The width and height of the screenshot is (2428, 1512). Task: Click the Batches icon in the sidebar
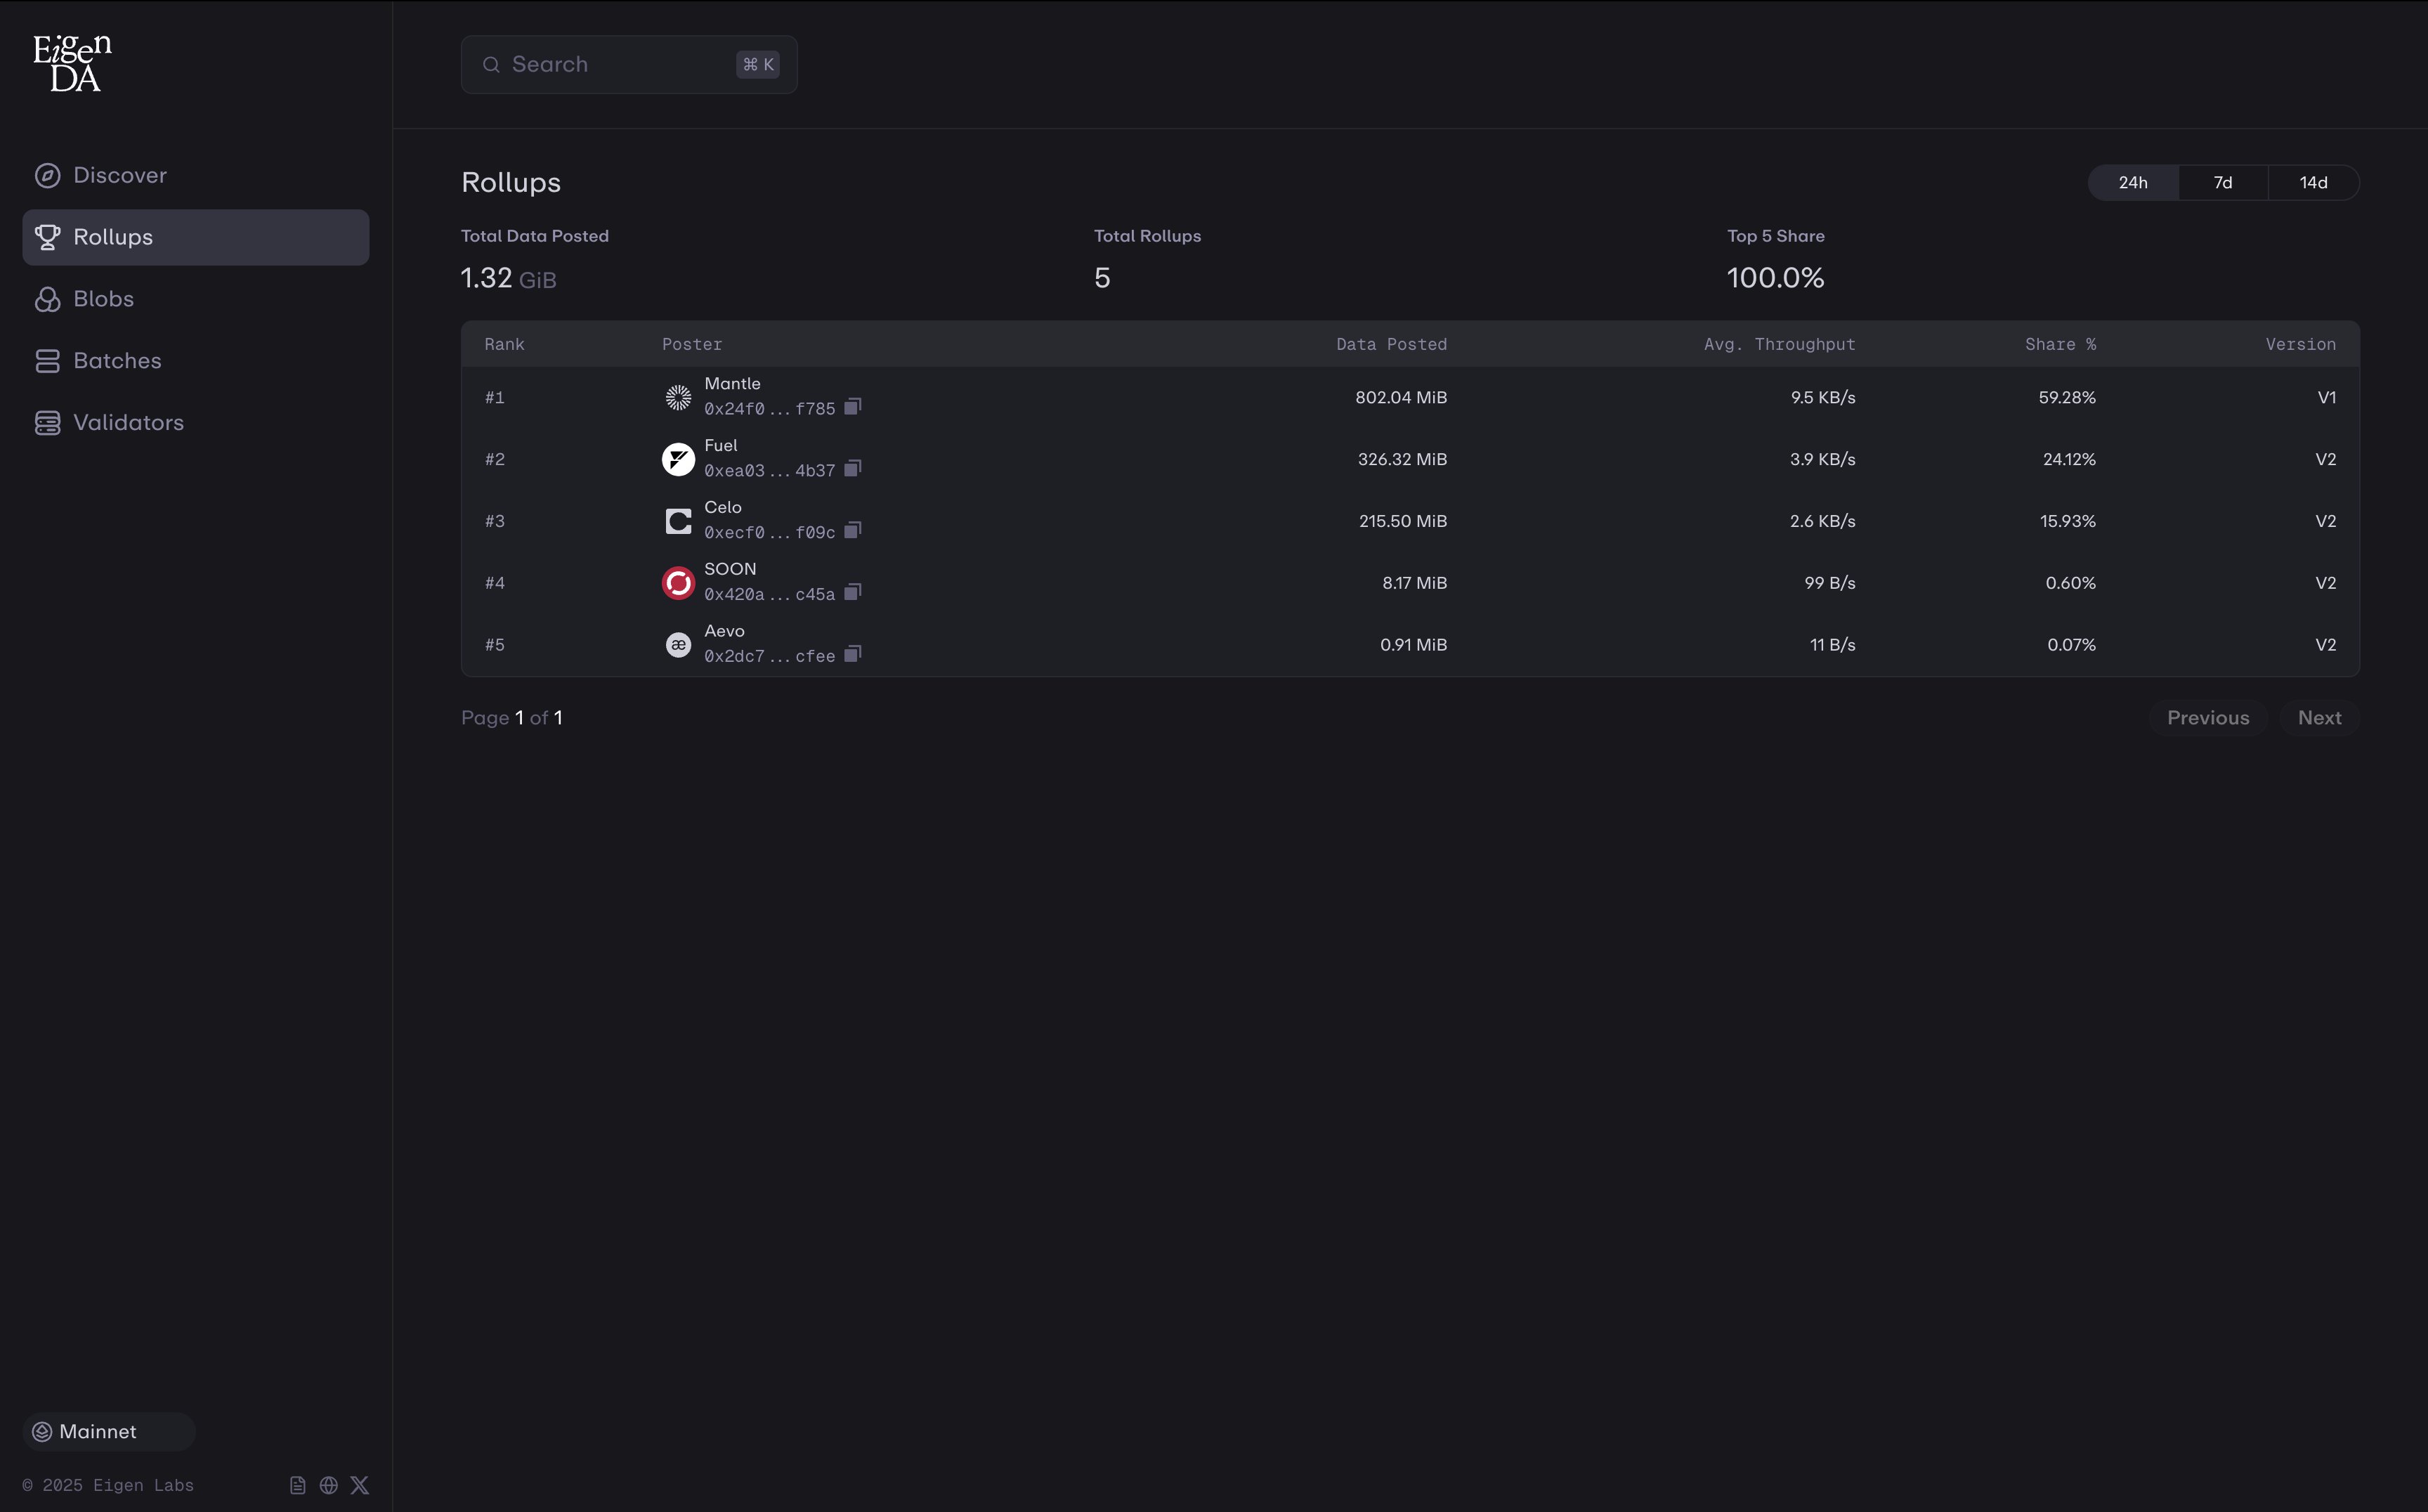point(47,360)
